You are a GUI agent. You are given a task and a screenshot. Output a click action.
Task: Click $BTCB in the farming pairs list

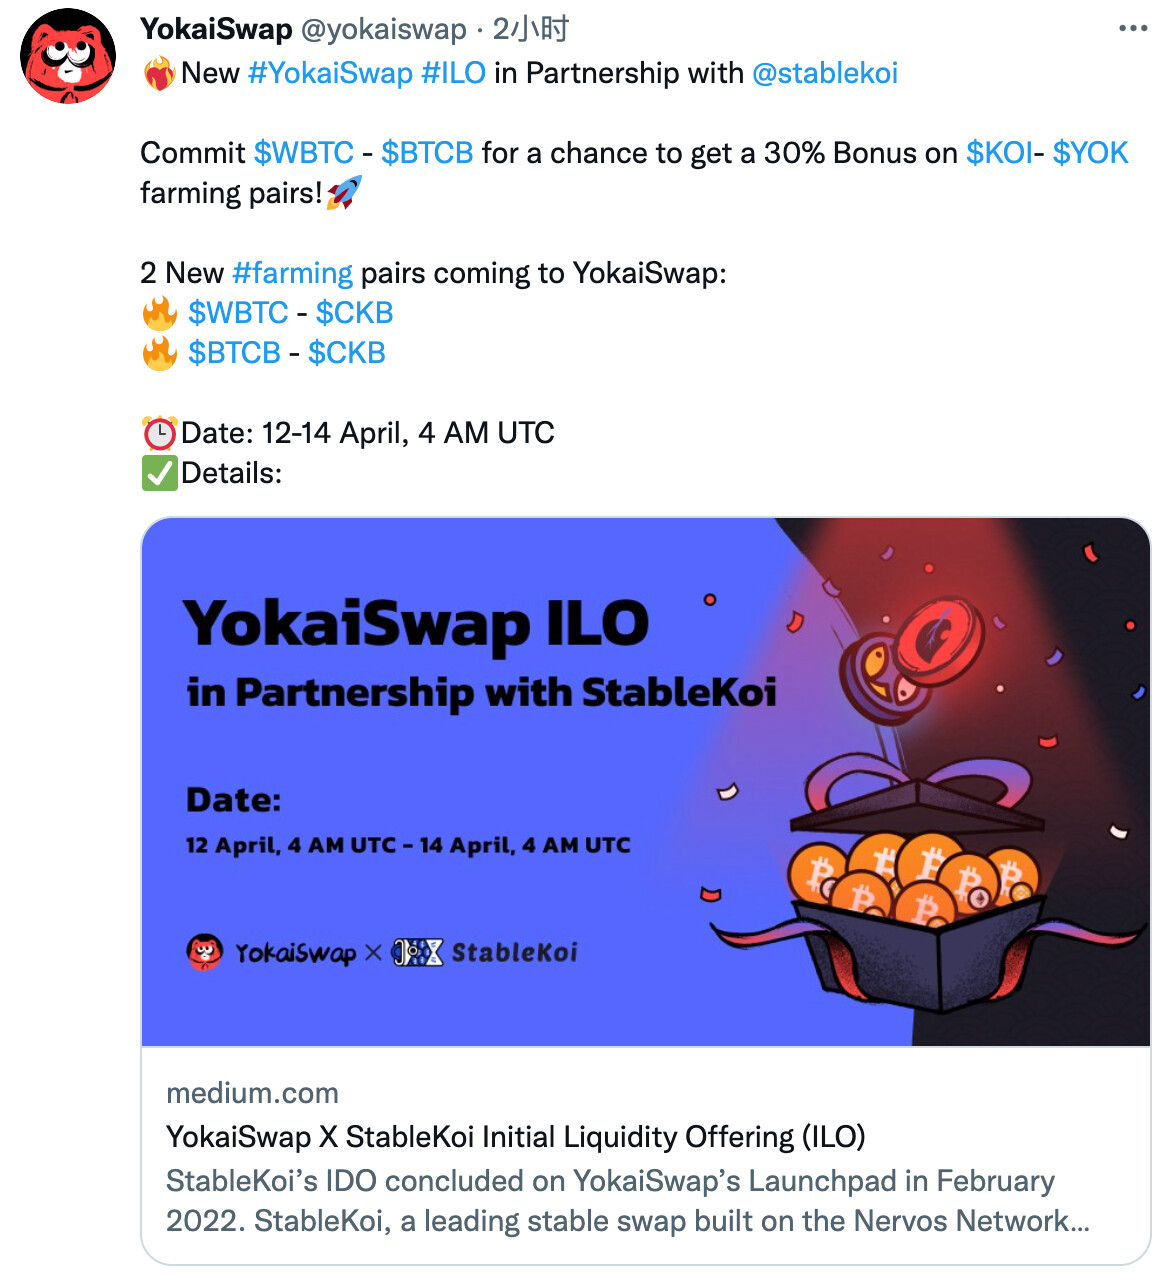coord(234,353)
